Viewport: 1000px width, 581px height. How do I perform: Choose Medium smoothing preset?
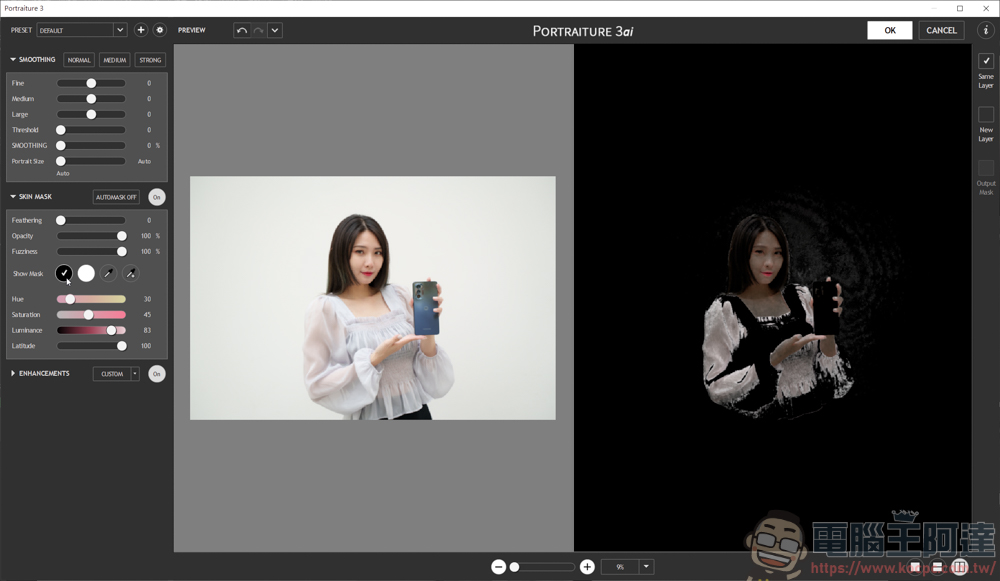coord(115,60)
